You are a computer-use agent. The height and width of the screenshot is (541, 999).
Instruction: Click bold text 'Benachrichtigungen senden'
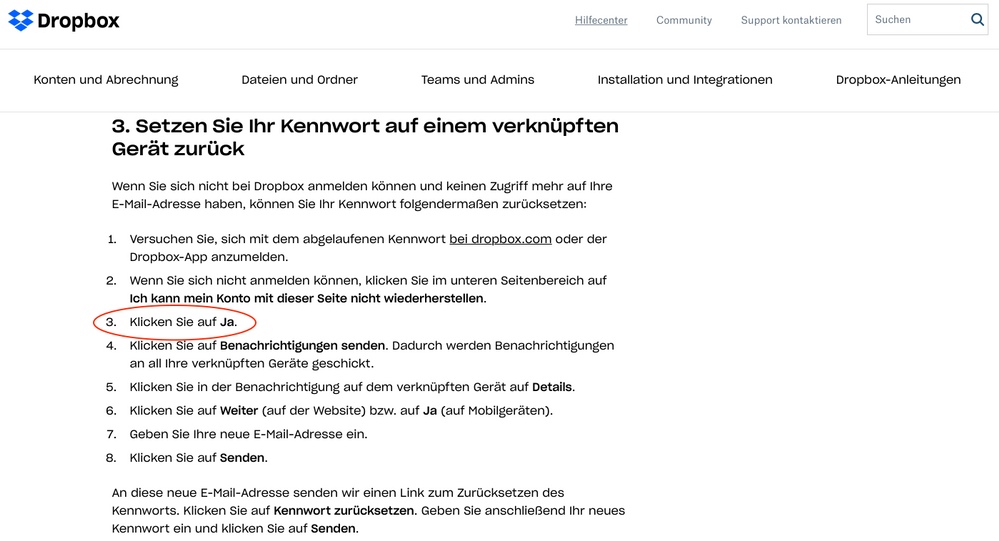click(x=303, y=345)
